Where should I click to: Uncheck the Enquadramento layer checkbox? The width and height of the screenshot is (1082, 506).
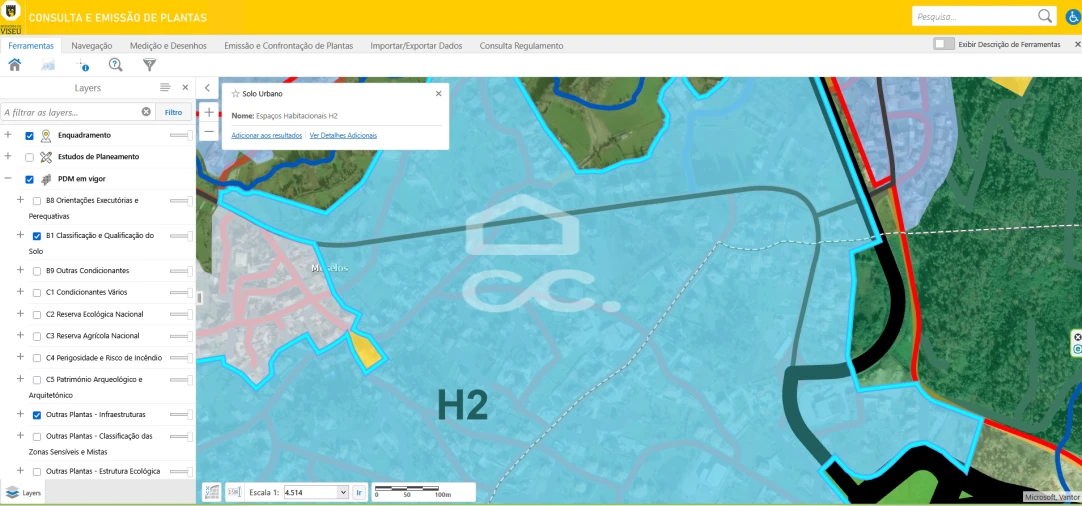(x=30, y=135)
